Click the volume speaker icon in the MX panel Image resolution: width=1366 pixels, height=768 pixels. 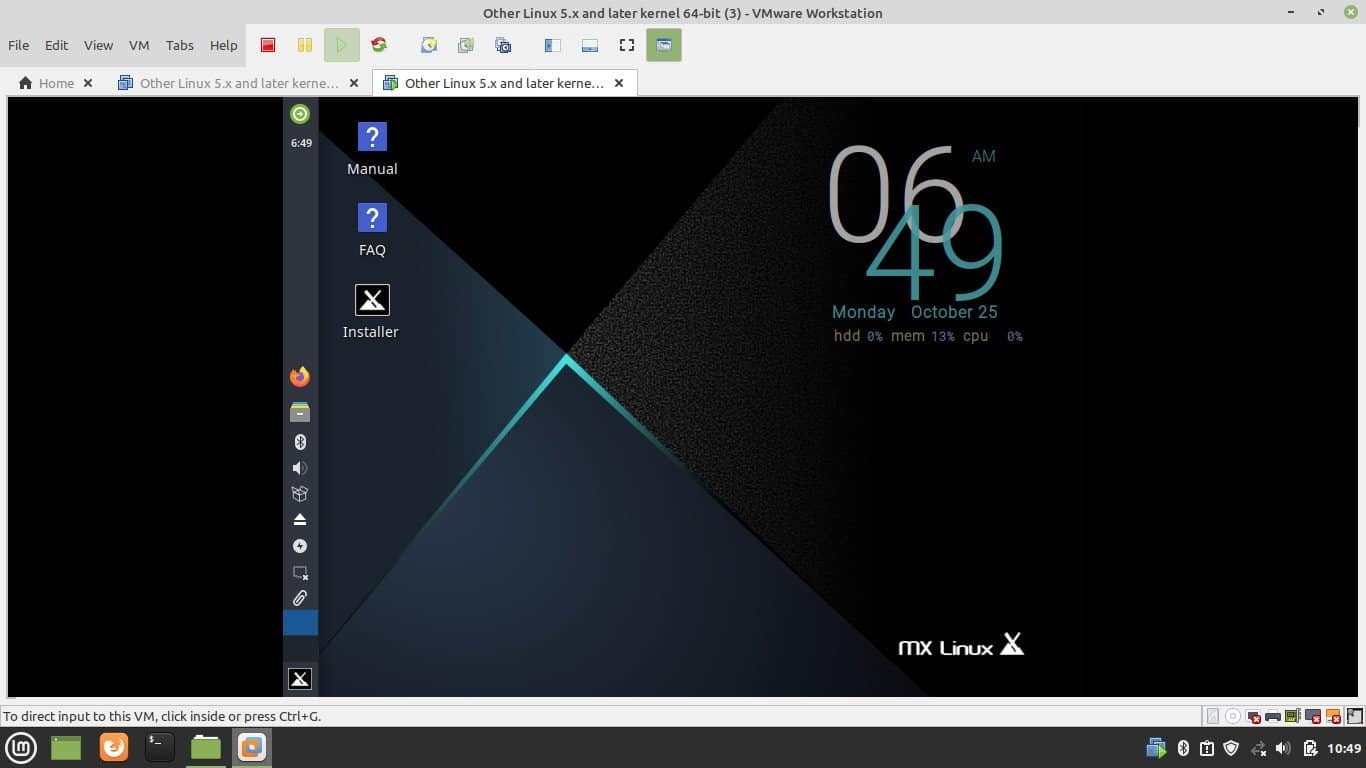tap(300, 468)
